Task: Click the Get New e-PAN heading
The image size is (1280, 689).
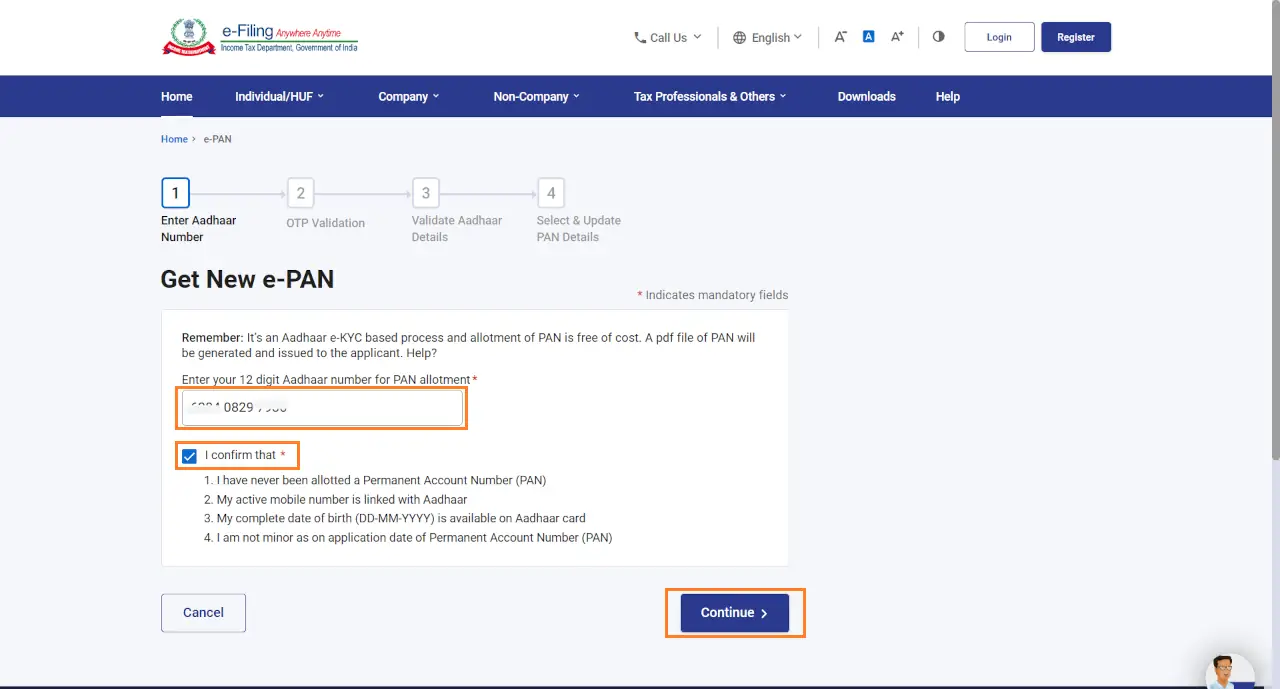Action: pos(247,279)
